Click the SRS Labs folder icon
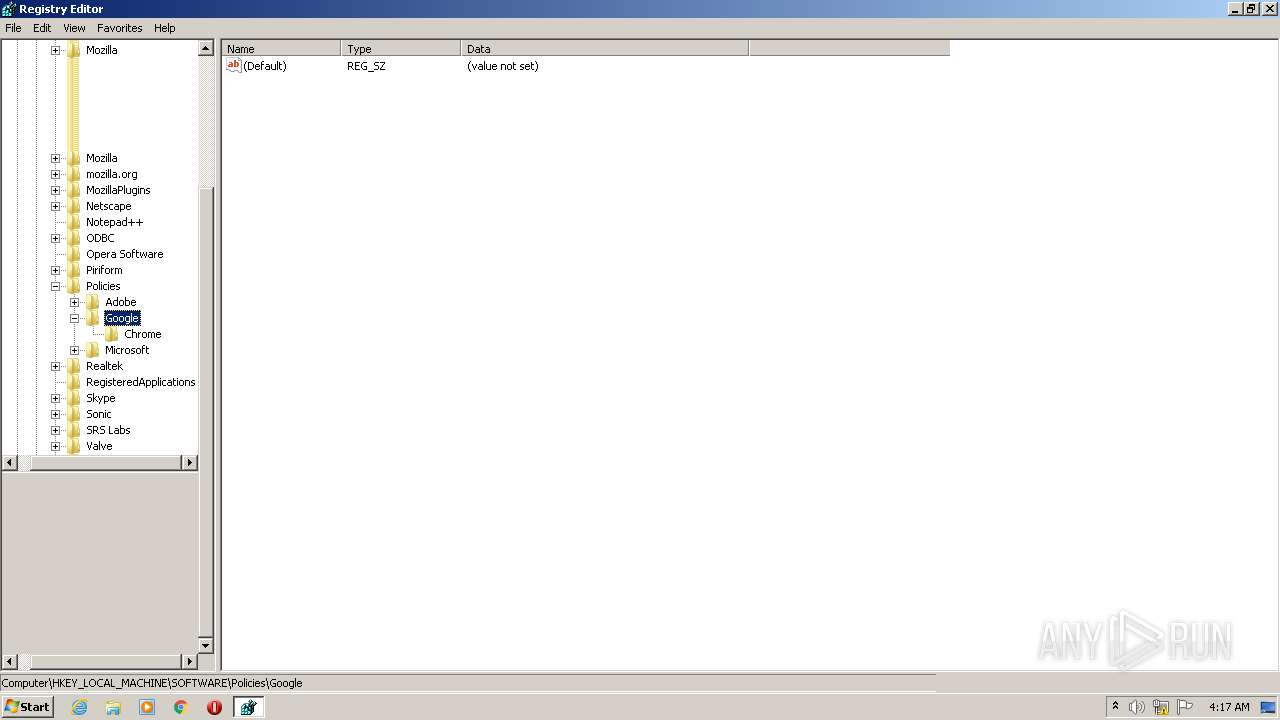1280x720 pixels. click(x=74, y=430)
